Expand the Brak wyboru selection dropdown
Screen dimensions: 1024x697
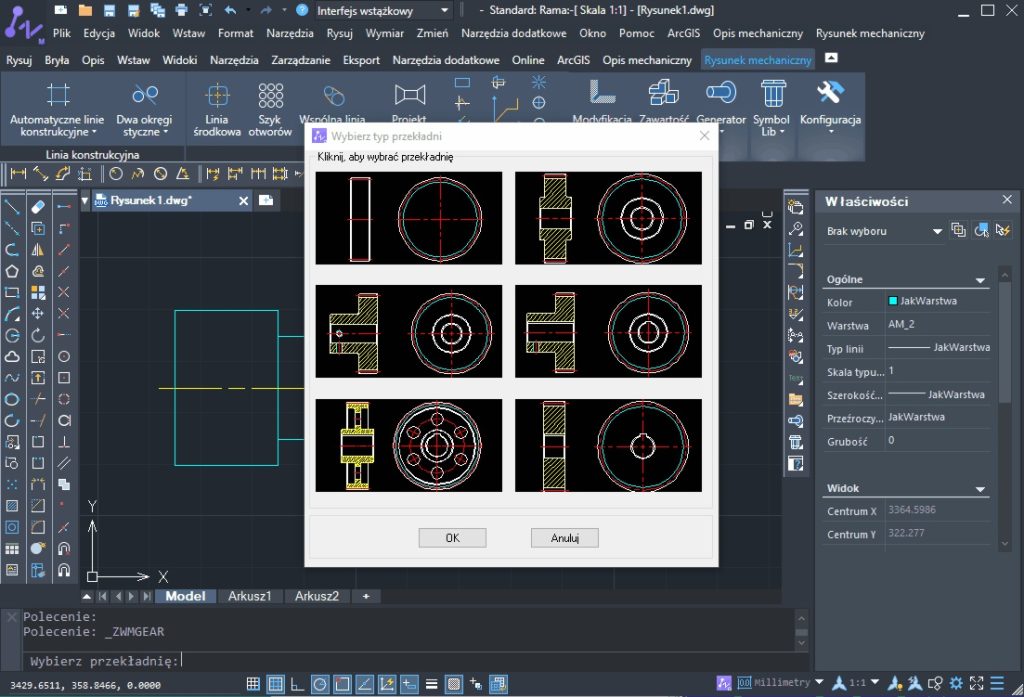coord(937,231)
